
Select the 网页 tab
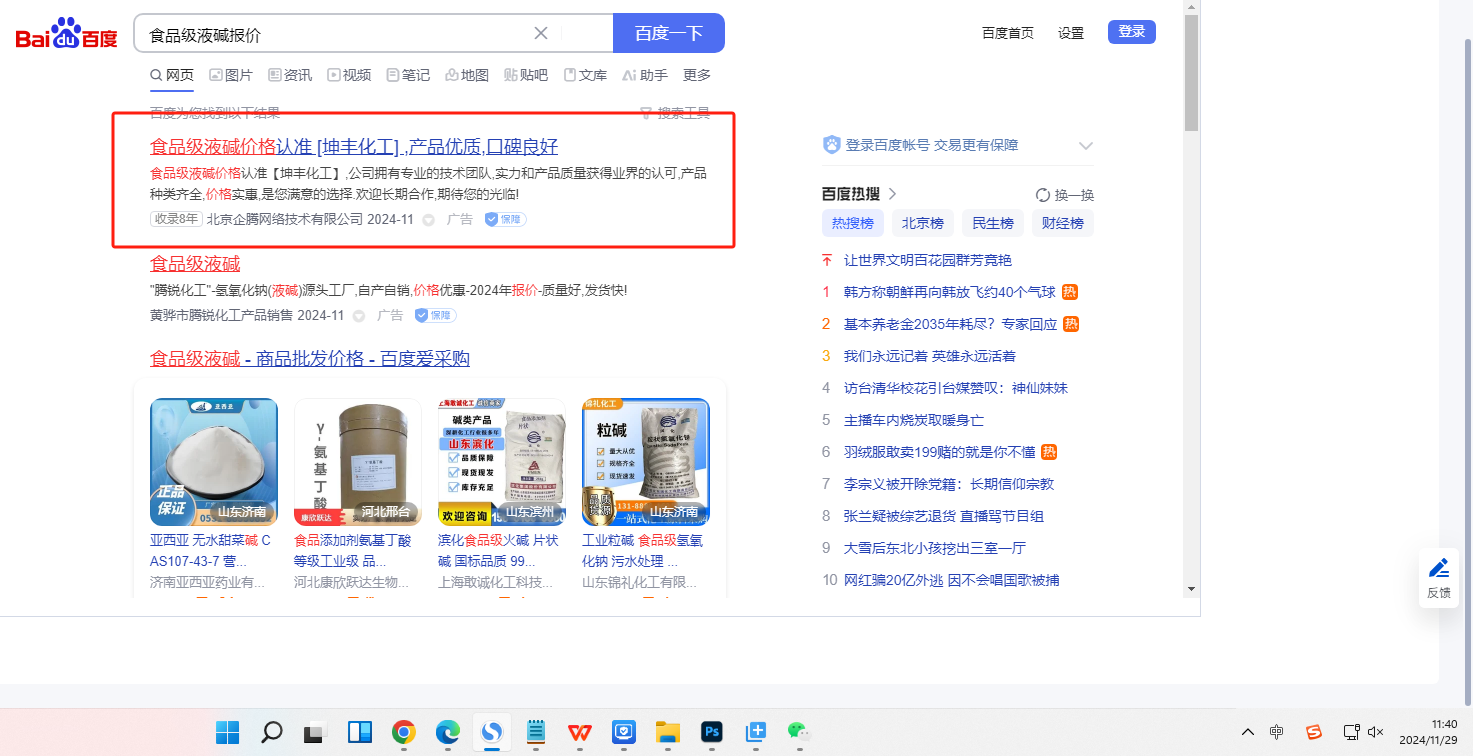click(172, 75)
